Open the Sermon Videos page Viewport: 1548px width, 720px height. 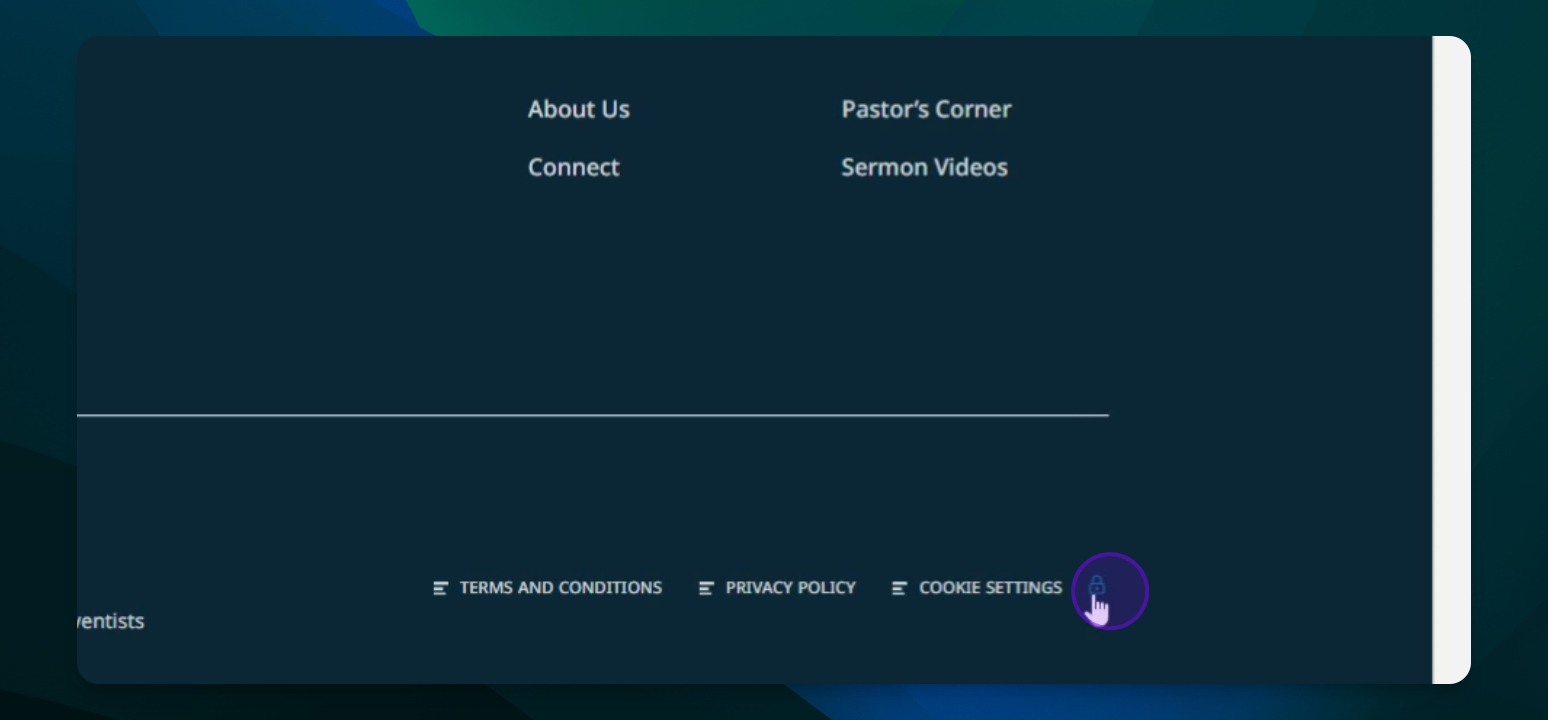(925, 167)
